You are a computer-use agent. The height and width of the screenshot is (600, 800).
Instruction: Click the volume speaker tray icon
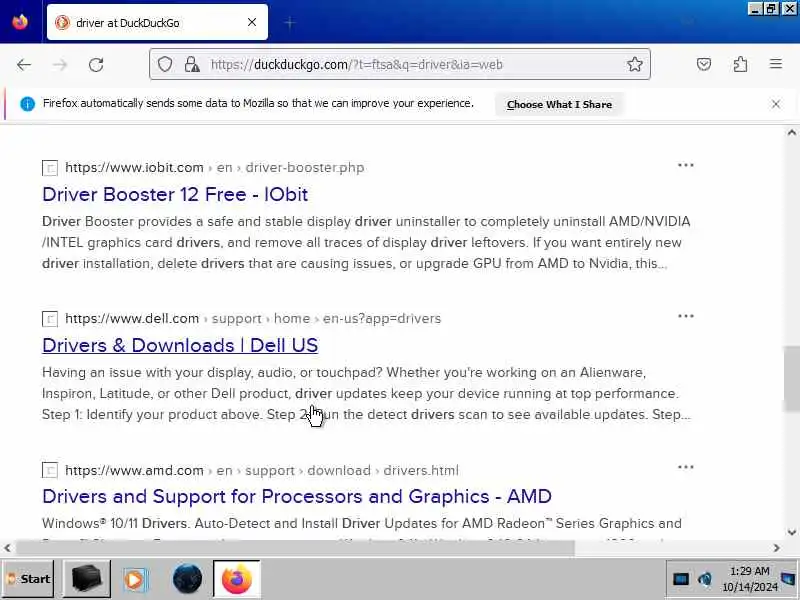pyautogui.click(x=705, y=579)
